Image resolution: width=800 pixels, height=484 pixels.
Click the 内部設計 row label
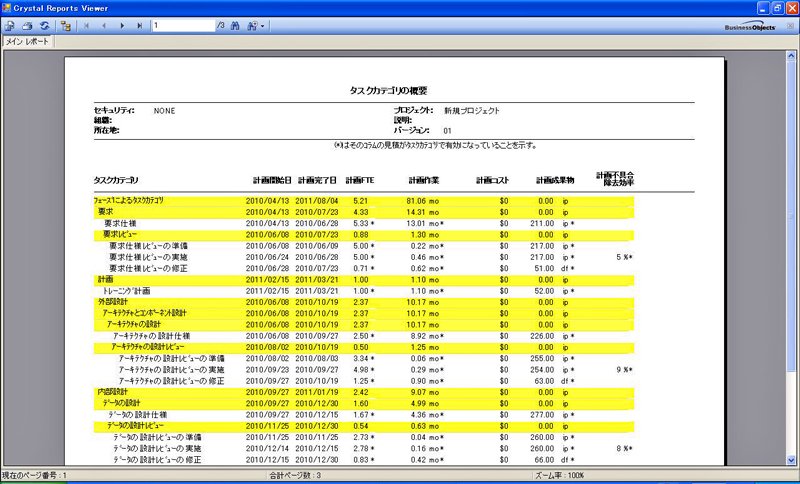pos(113,392)
